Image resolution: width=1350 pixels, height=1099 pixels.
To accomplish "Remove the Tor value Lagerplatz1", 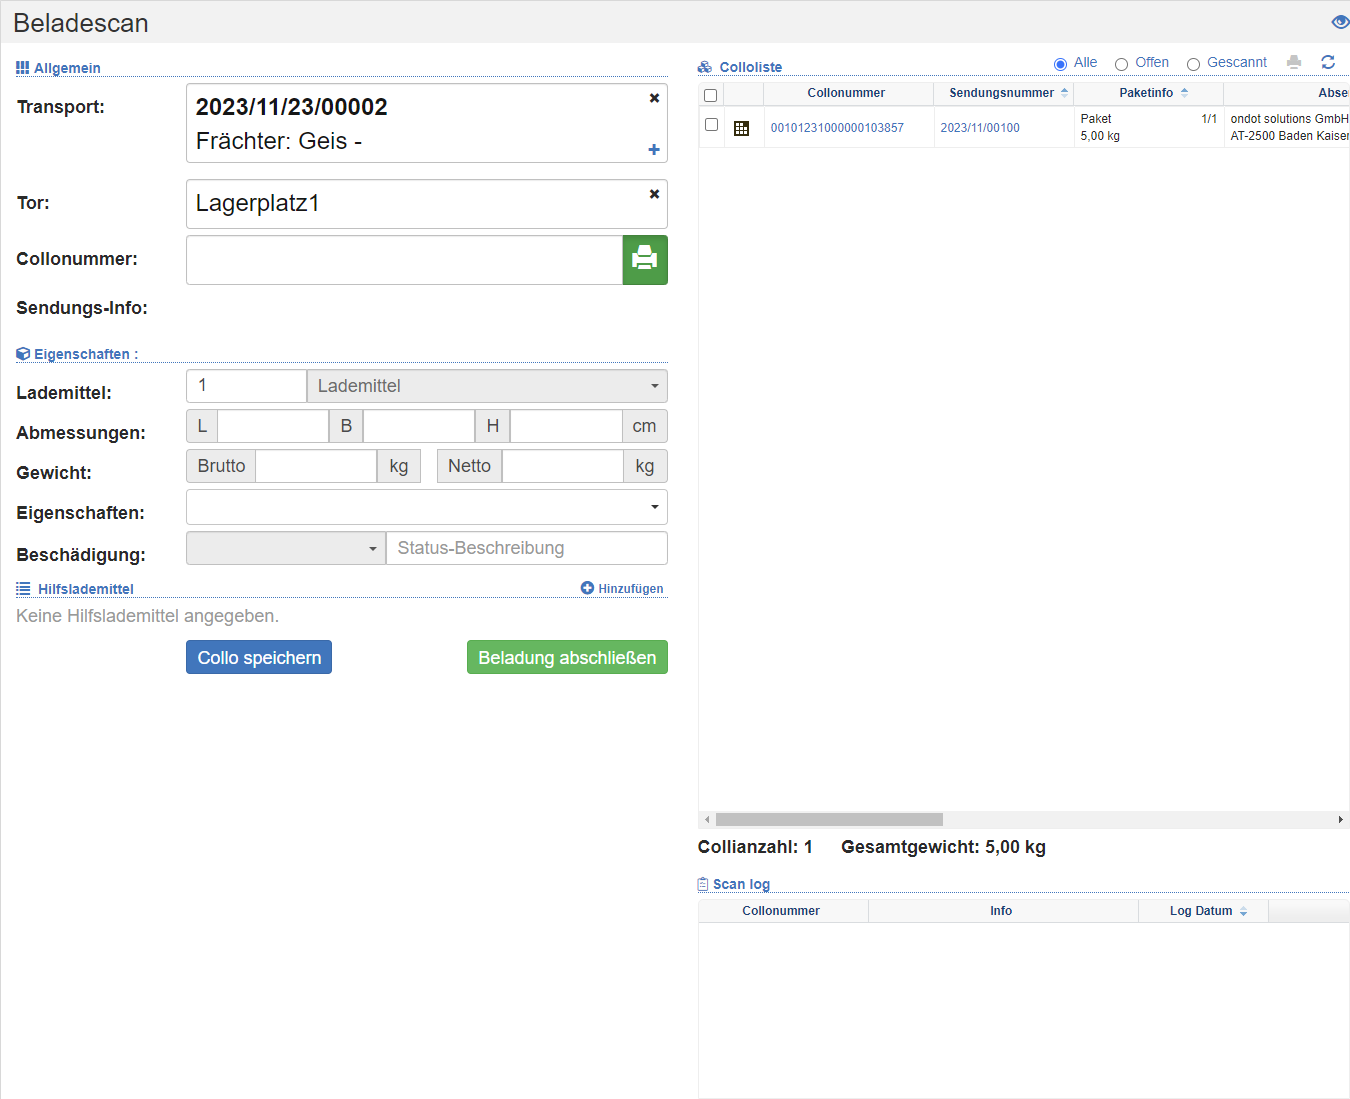I will point(654,194).
